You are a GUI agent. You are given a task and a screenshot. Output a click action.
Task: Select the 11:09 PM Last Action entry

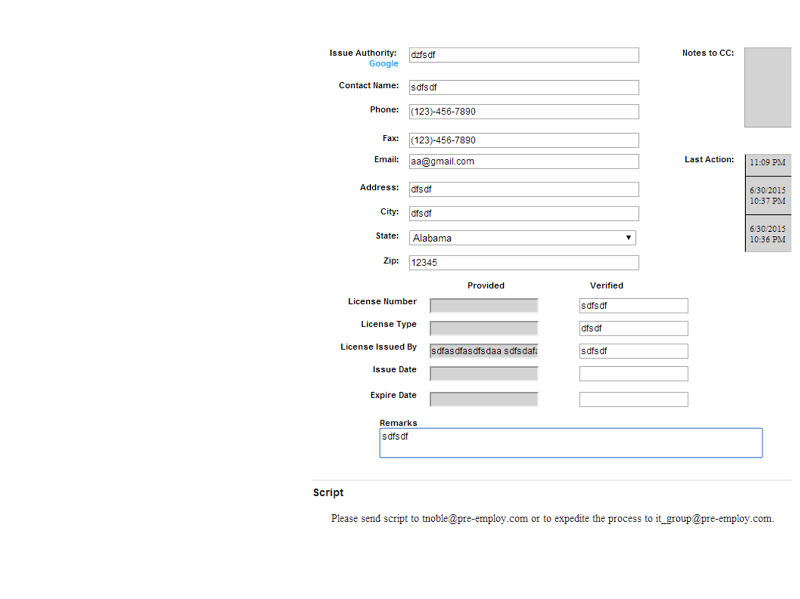(x=768, y=165)
